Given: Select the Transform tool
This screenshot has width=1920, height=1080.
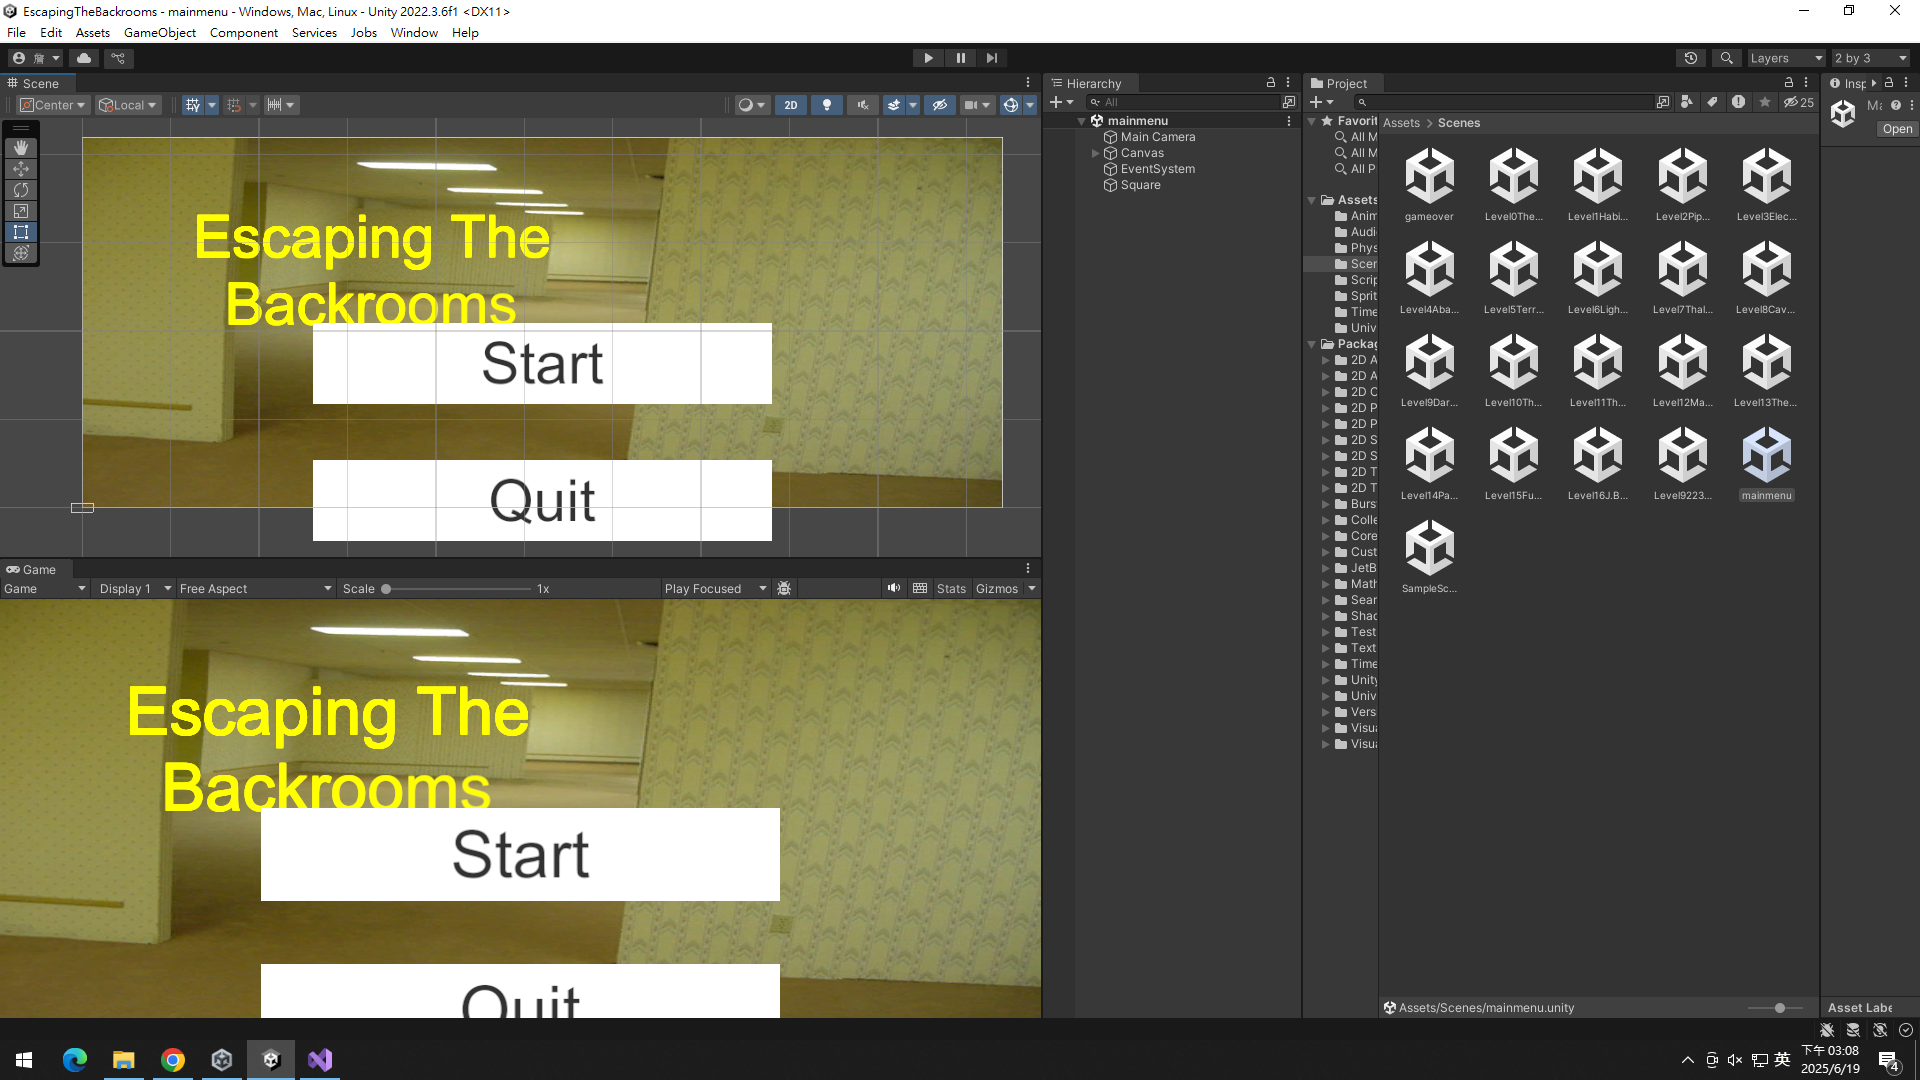Looking at the screenshot, I should [21, 253].
